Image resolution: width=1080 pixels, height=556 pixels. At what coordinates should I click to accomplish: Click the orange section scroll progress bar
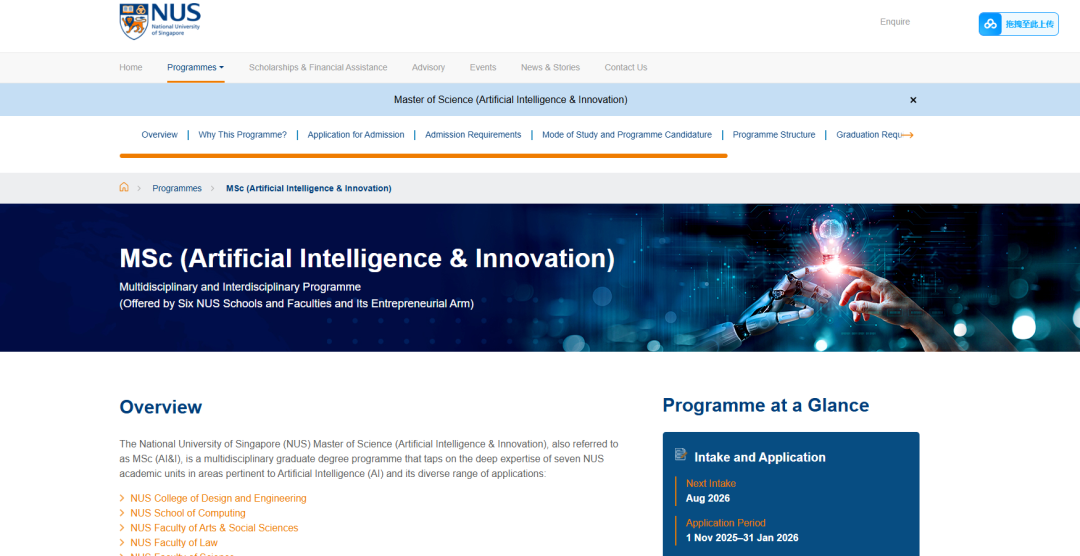423,156
